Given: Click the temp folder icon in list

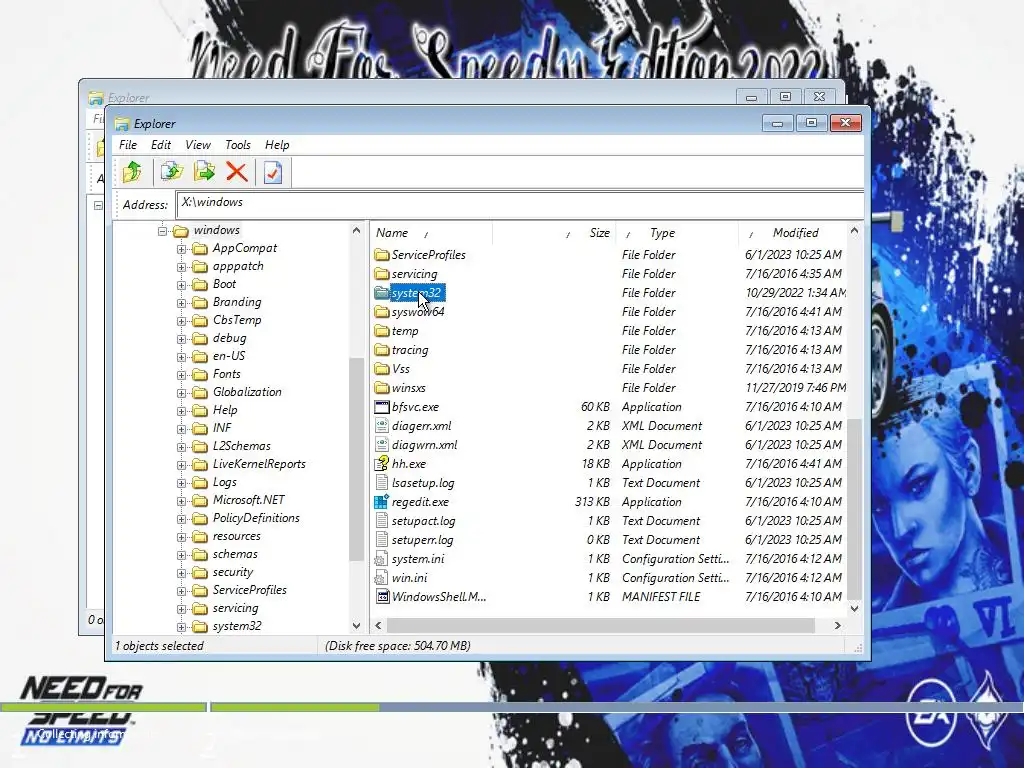Looking at the screenshot, I should coord(381,331).
